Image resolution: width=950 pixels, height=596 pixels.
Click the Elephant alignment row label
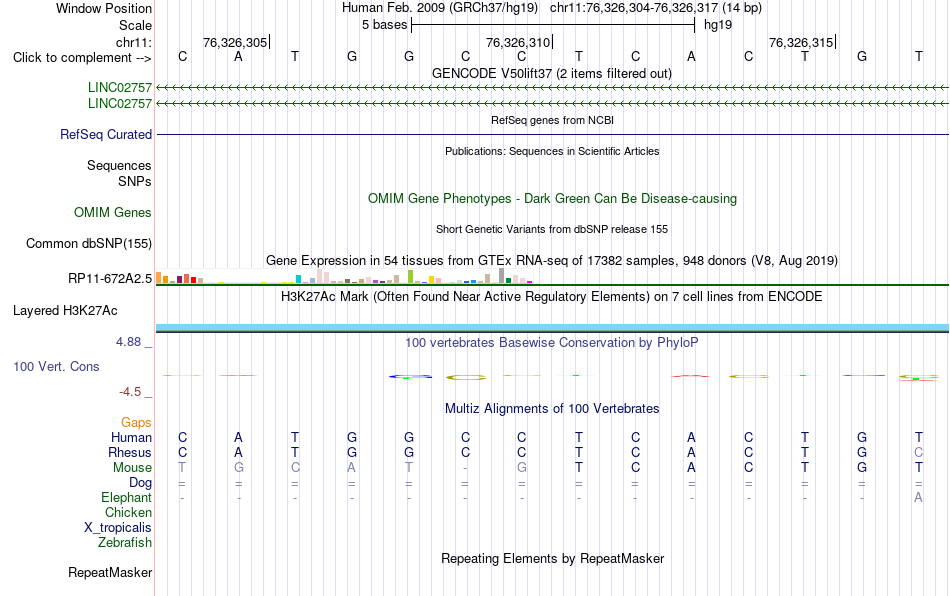tap(127, 497)
